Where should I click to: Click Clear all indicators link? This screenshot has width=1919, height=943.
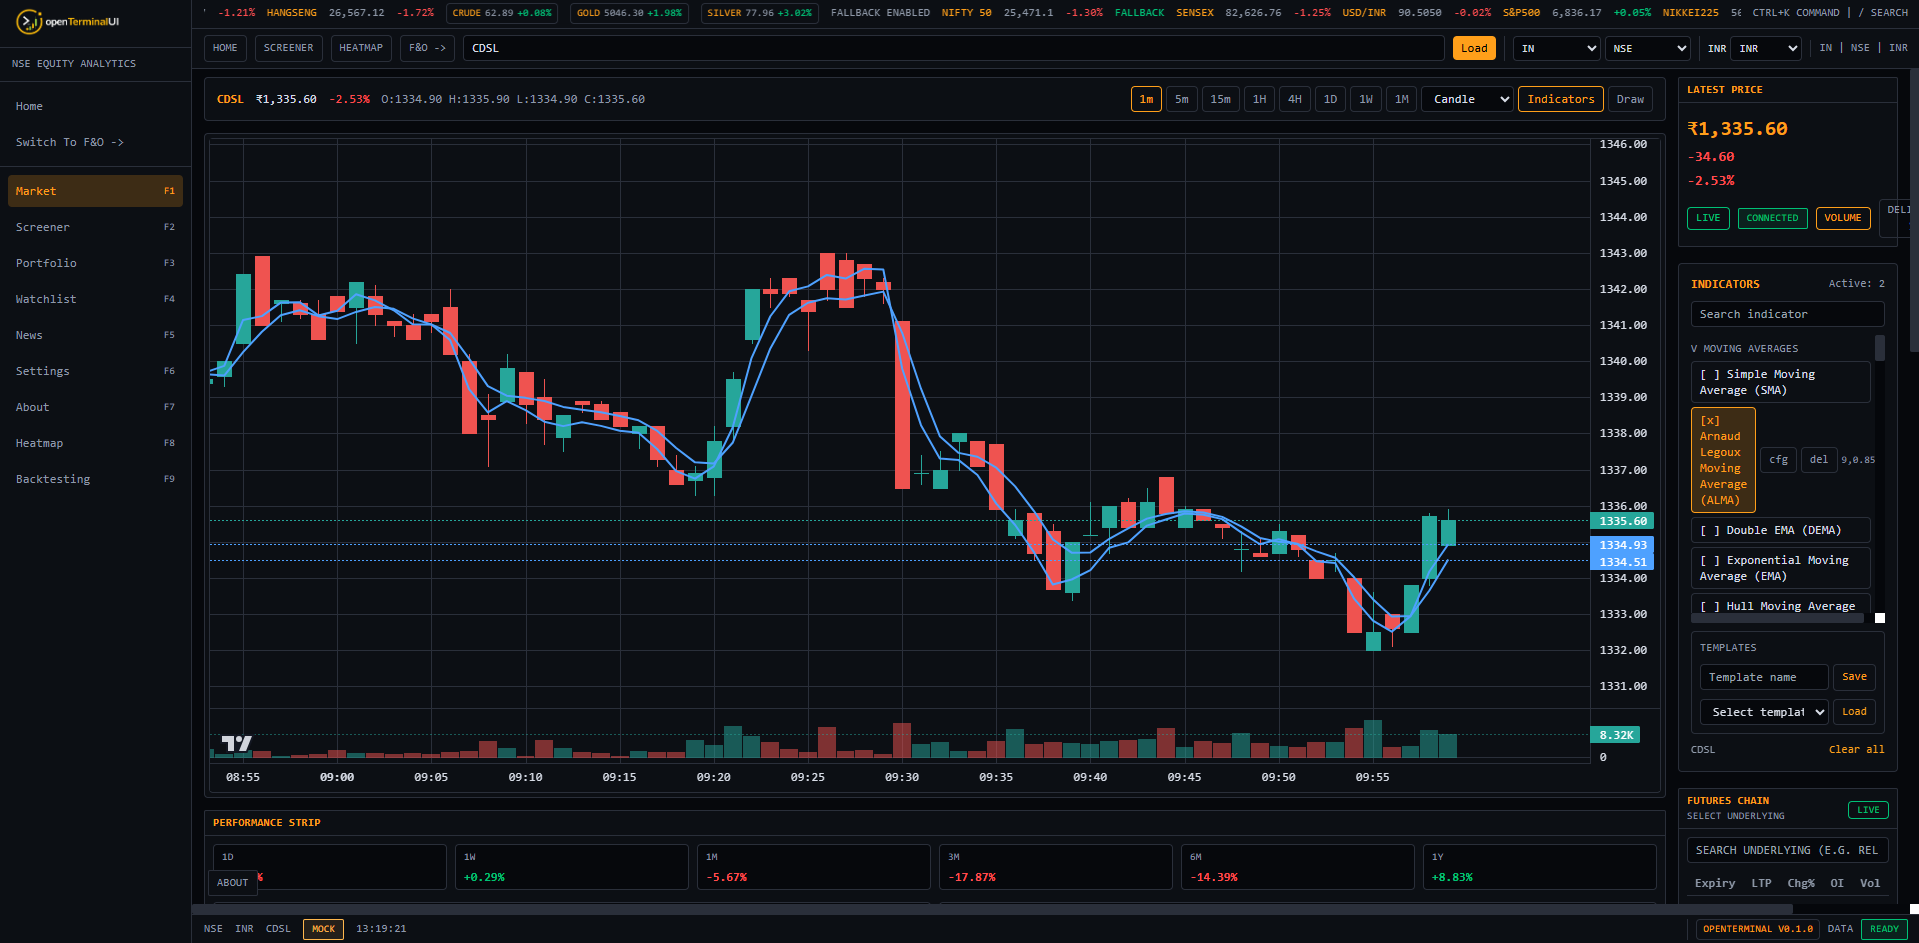pos(1856,749)
